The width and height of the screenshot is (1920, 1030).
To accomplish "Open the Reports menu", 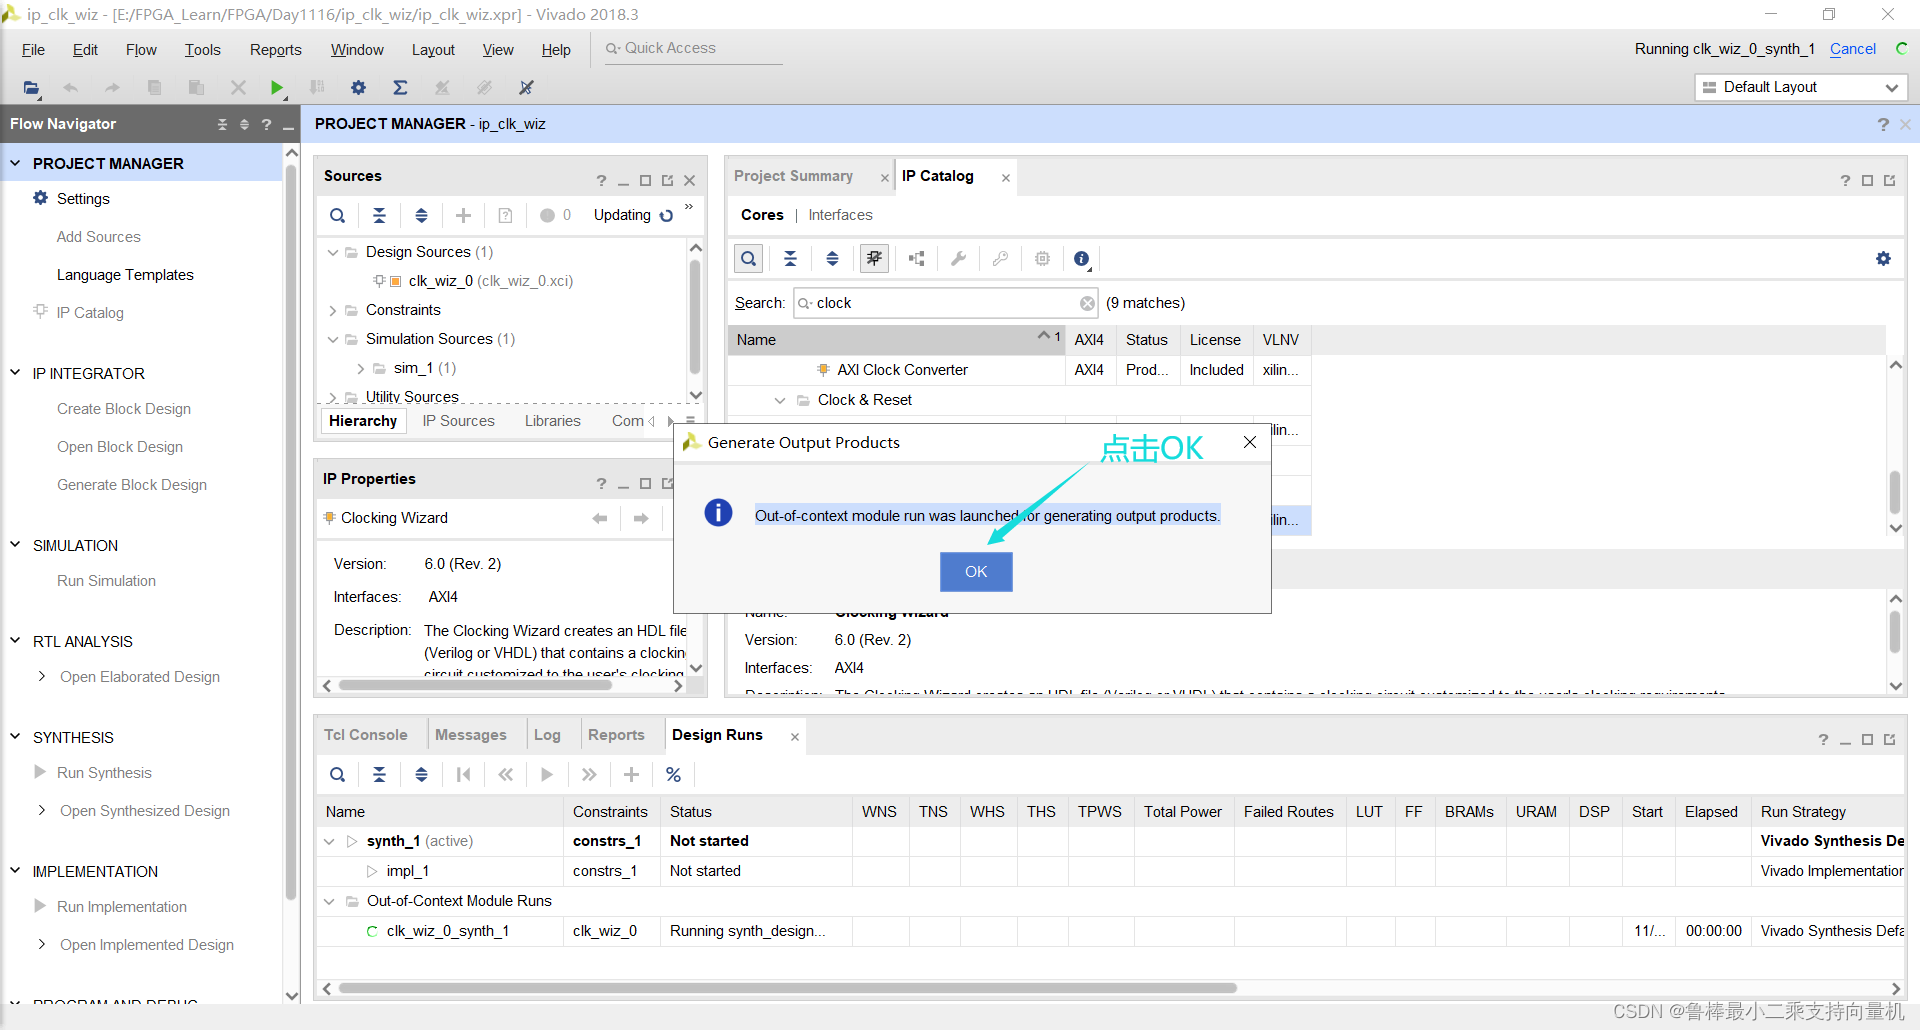I will click(275, 50).
